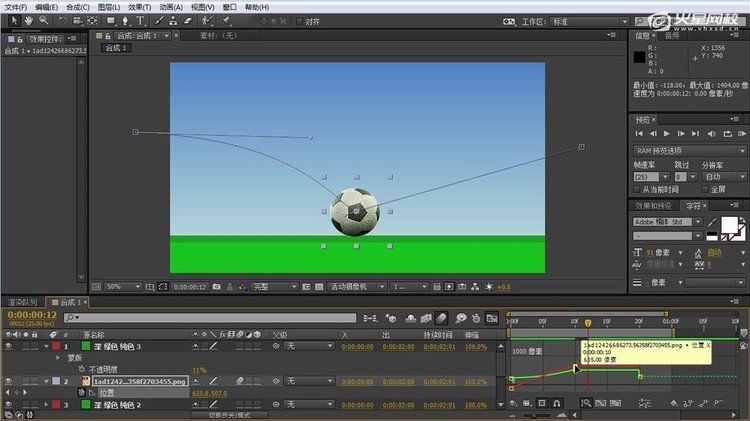This screenshot has height=421, width=750.
Task: Expand layer 3 properties triangle
Action: [x=46, y=405]
